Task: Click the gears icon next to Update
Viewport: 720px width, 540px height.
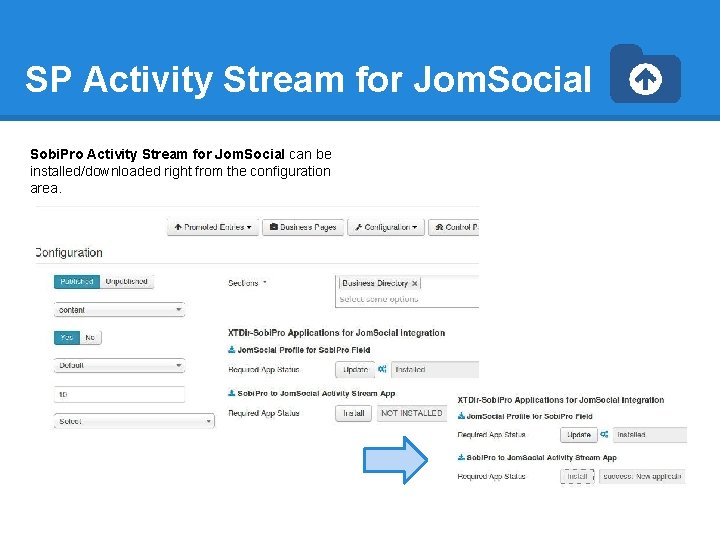Action: point(382,369)
